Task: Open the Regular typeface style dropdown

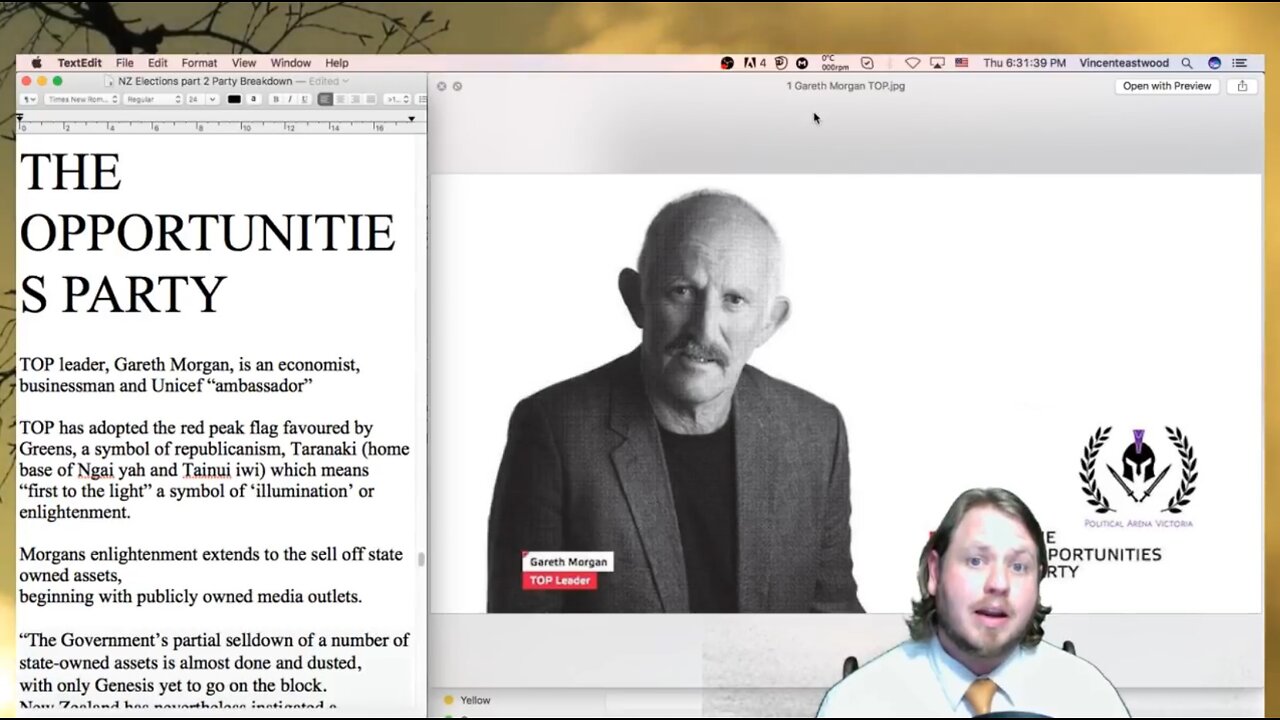Action: [152, 99]
